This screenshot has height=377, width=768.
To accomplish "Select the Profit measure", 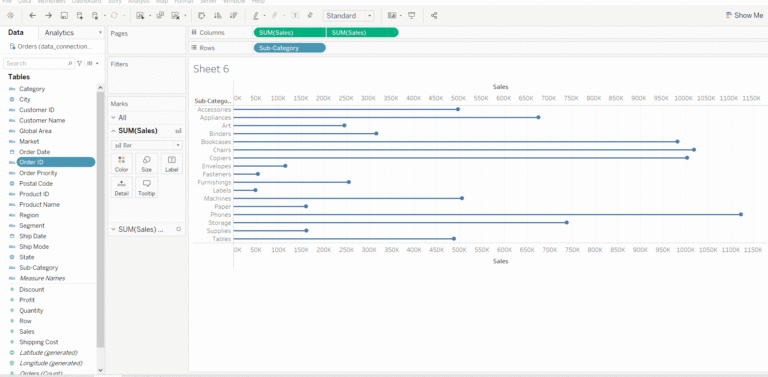I will pyautogui.click(x=27, y=300).
